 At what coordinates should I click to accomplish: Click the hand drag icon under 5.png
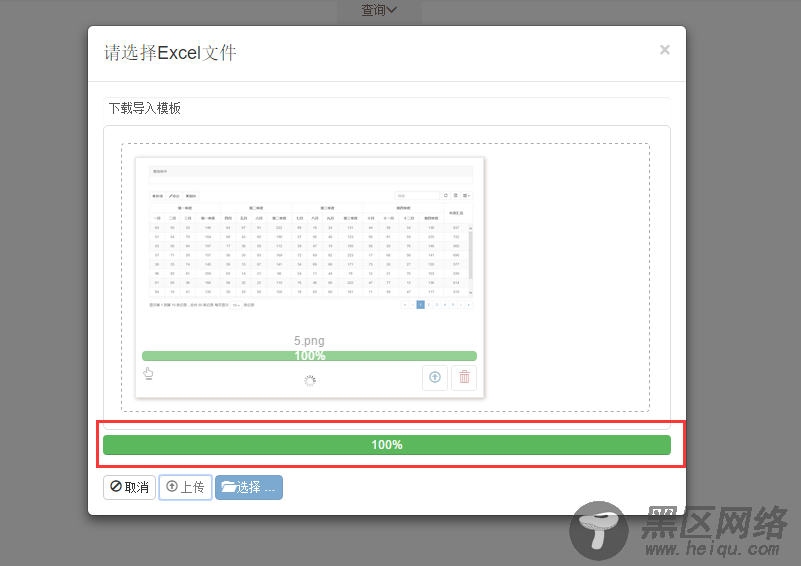[x=148, y=373]
